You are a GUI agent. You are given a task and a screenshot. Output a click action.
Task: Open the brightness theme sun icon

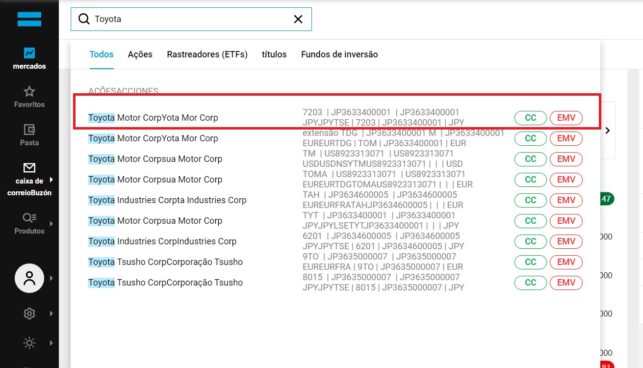click(x=29, y=343)
